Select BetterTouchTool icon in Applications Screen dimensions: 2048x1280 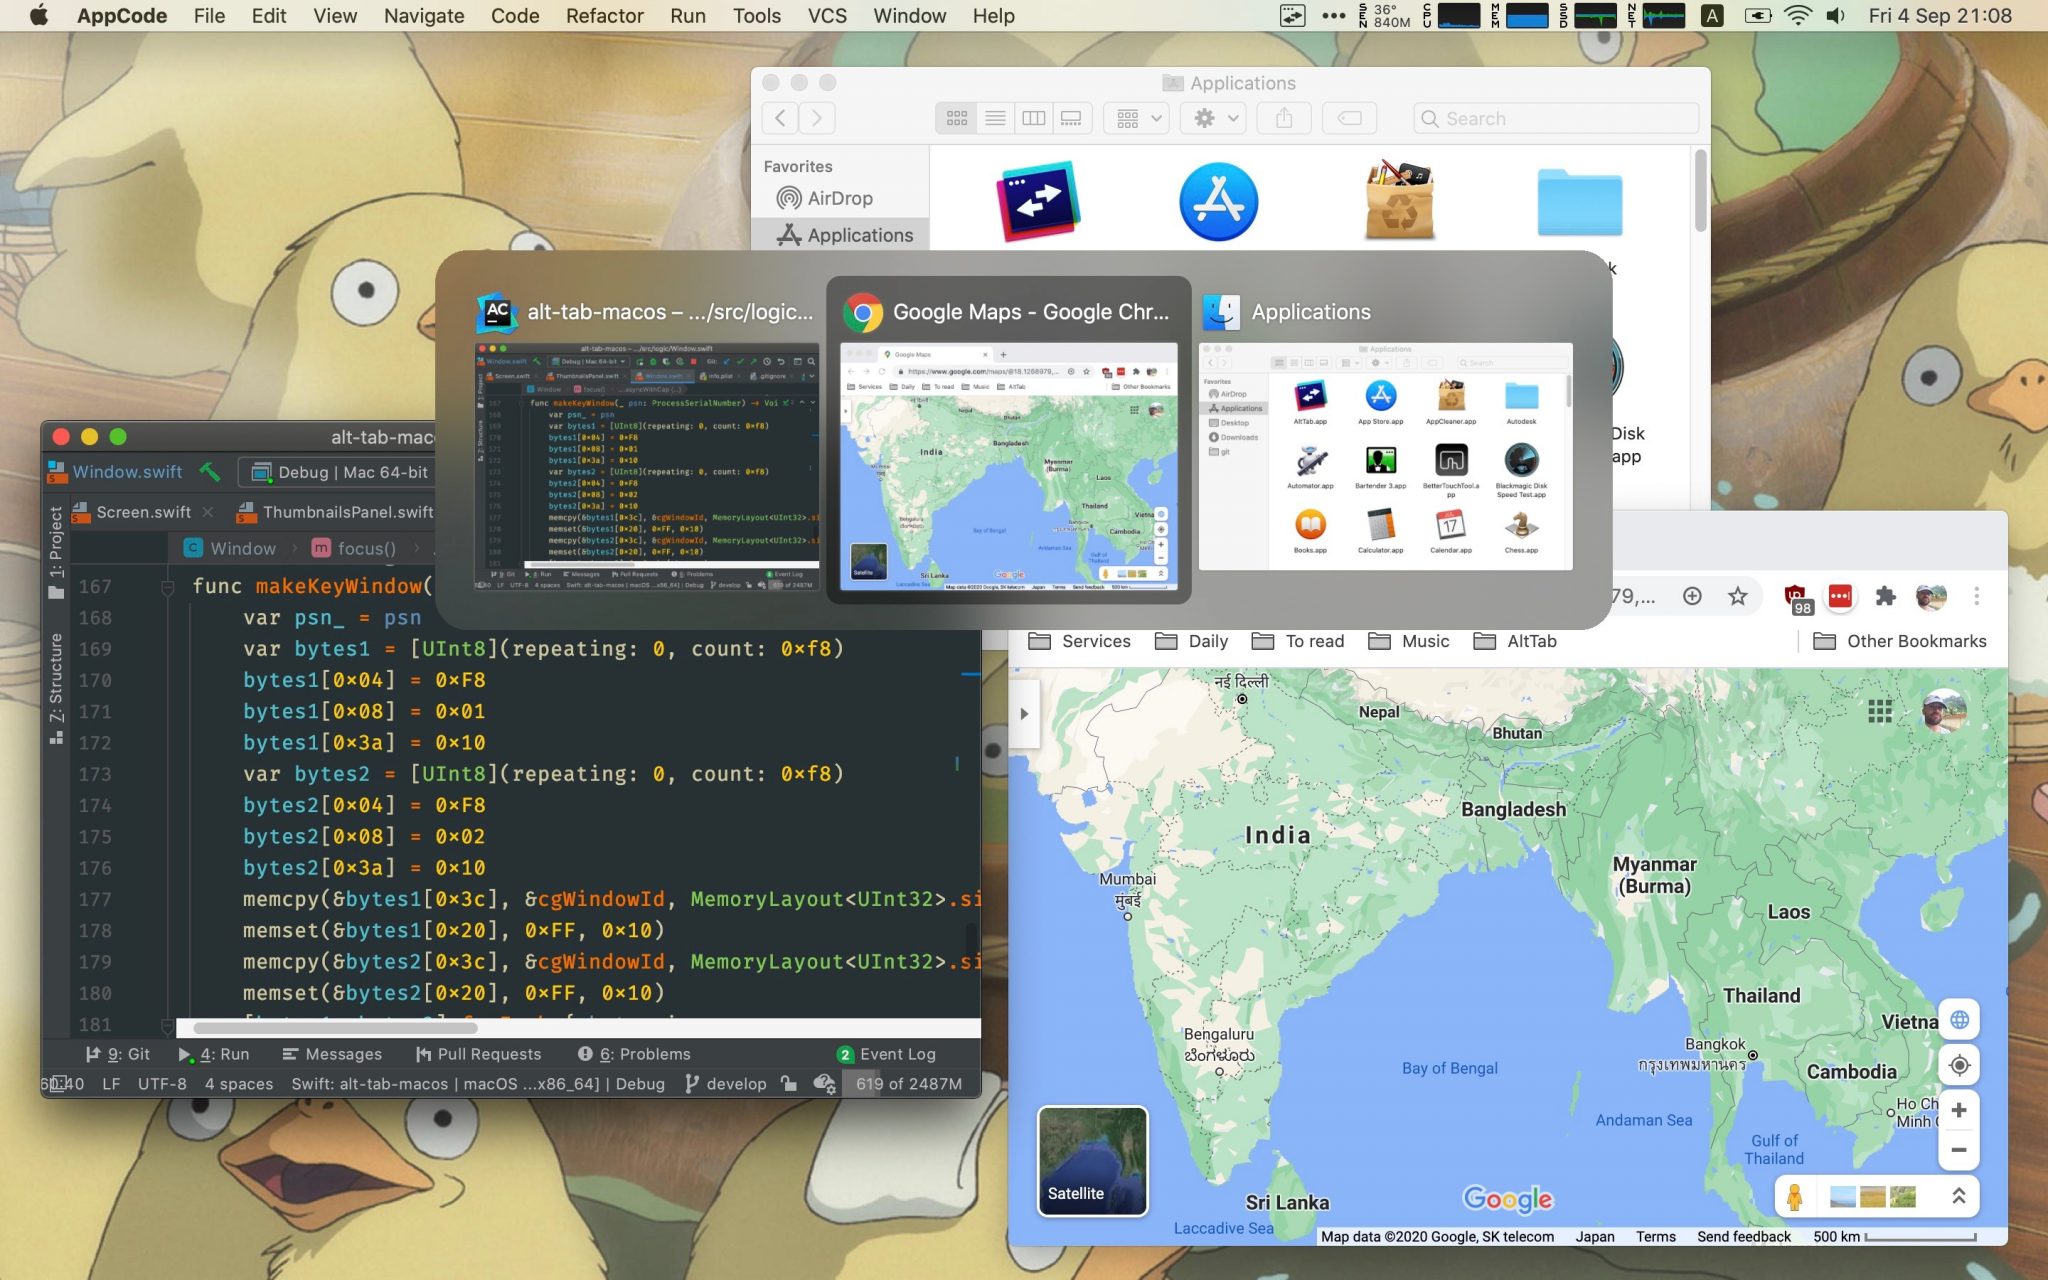pyautogui.click(x=1449, y=462)
